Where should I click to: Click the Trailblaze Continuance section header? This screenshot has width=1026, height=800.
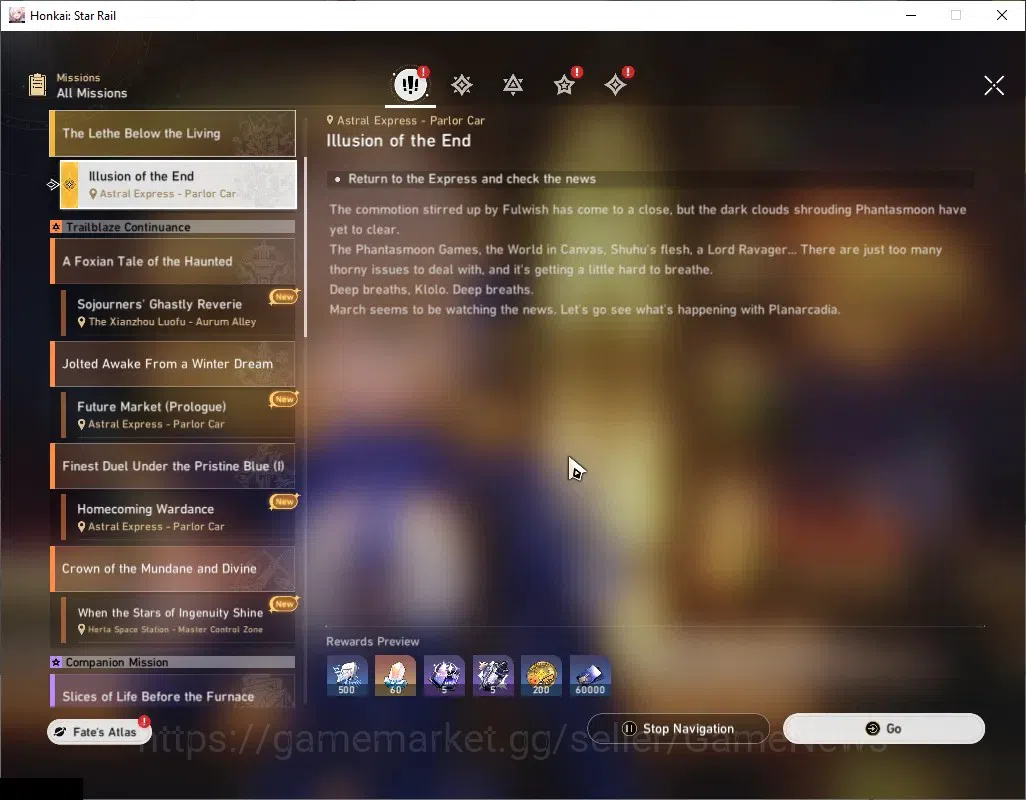click(x=173, y=227)
